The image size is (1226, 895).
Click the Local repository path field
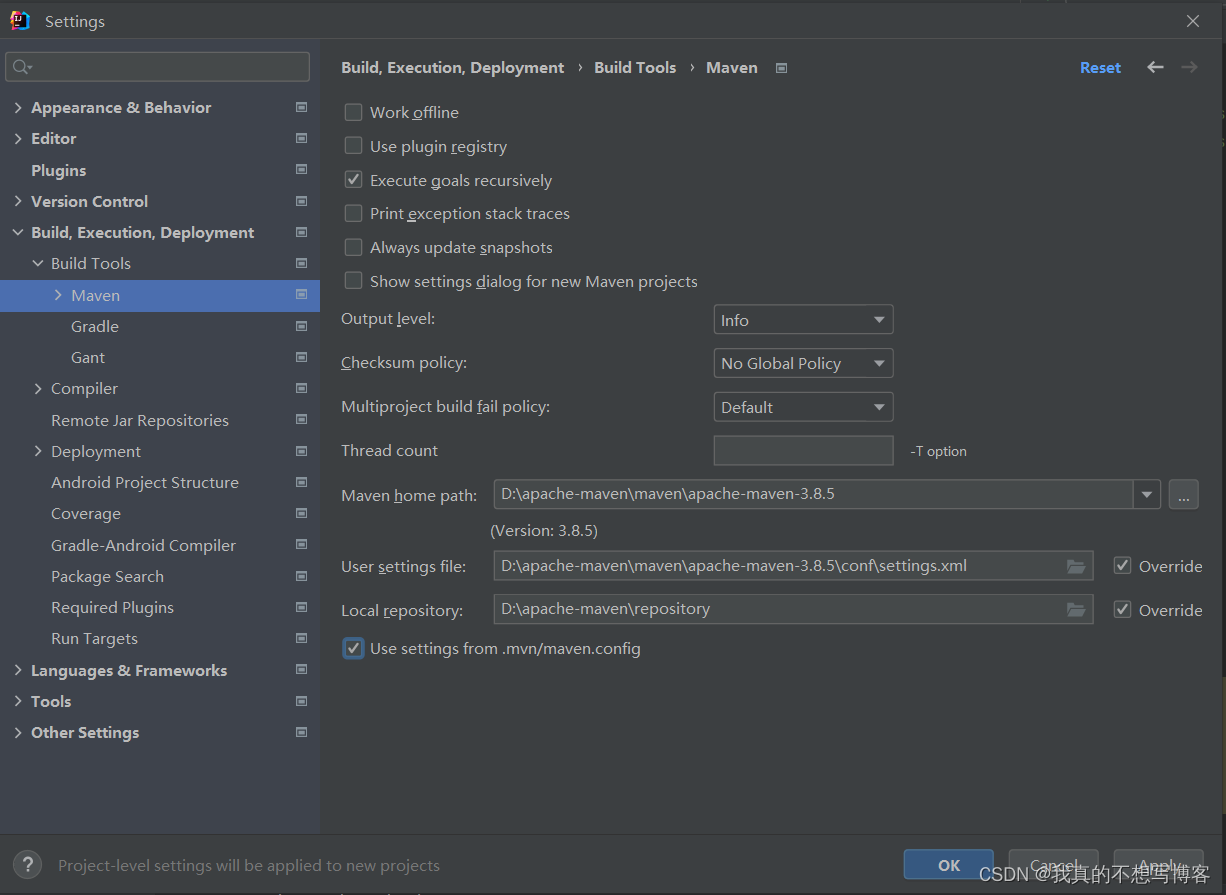(793, 609)
